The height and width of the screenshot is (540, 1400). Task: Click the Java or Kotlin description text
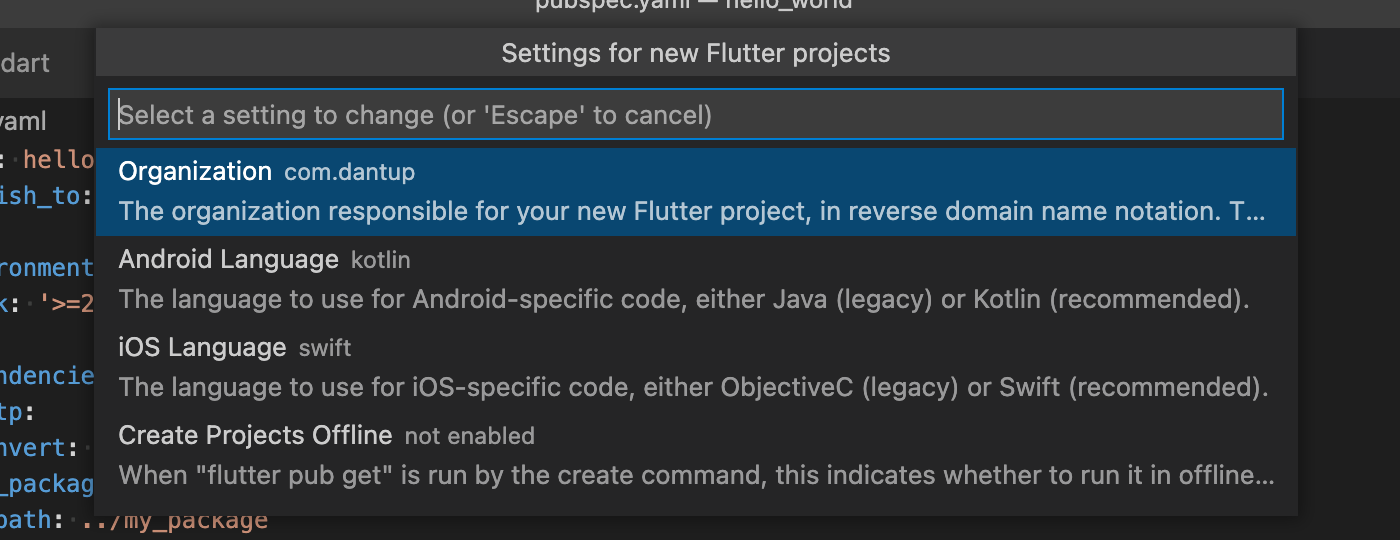684,300
